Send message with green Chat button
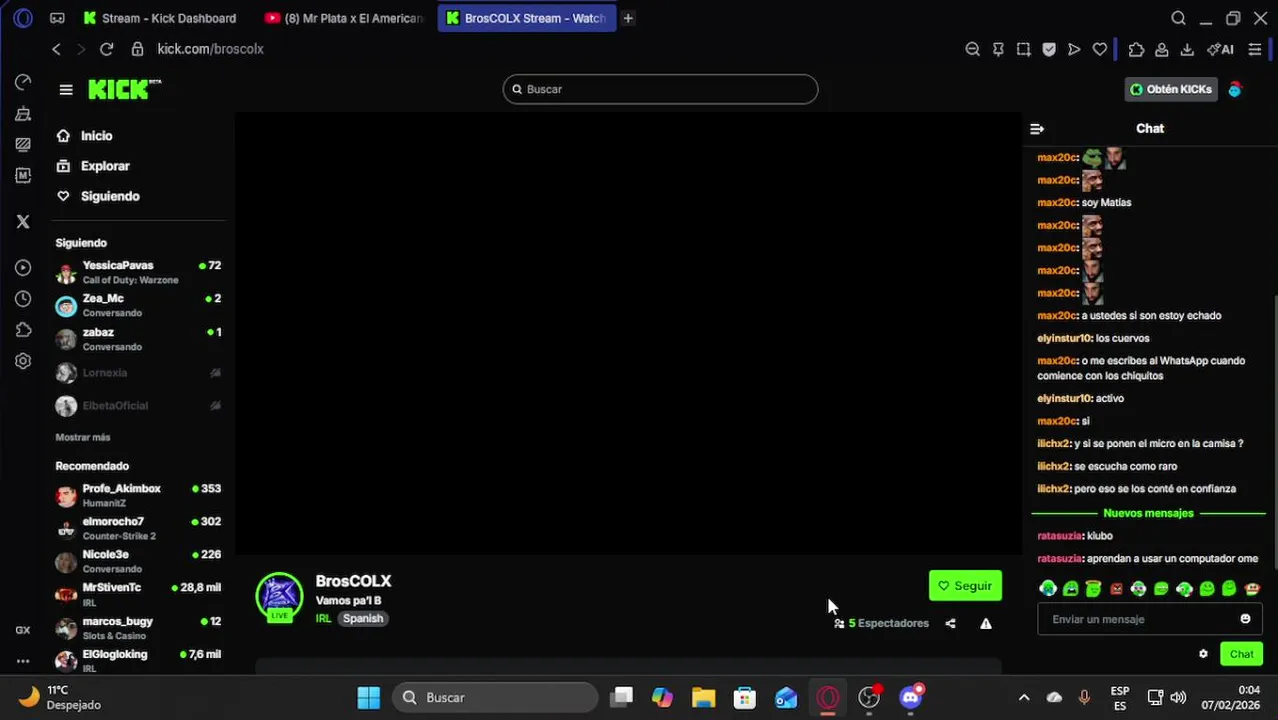This screenshot has height=720, width=1278. 1241,654
